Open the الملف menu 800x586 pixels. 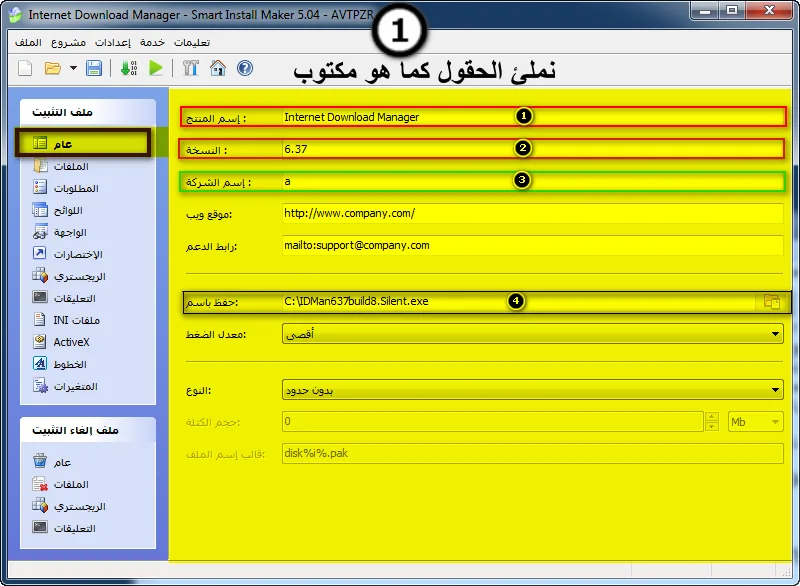(28, 42)
